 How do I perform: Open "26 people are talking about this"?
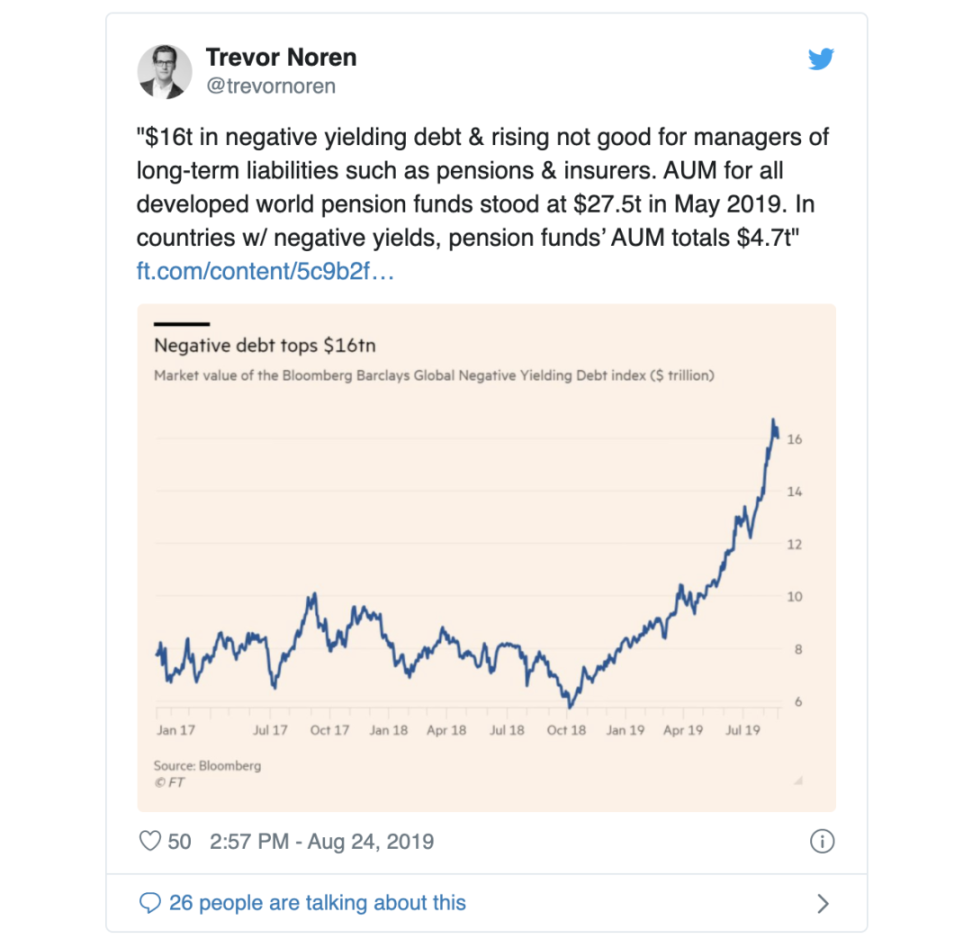point(317,903)
